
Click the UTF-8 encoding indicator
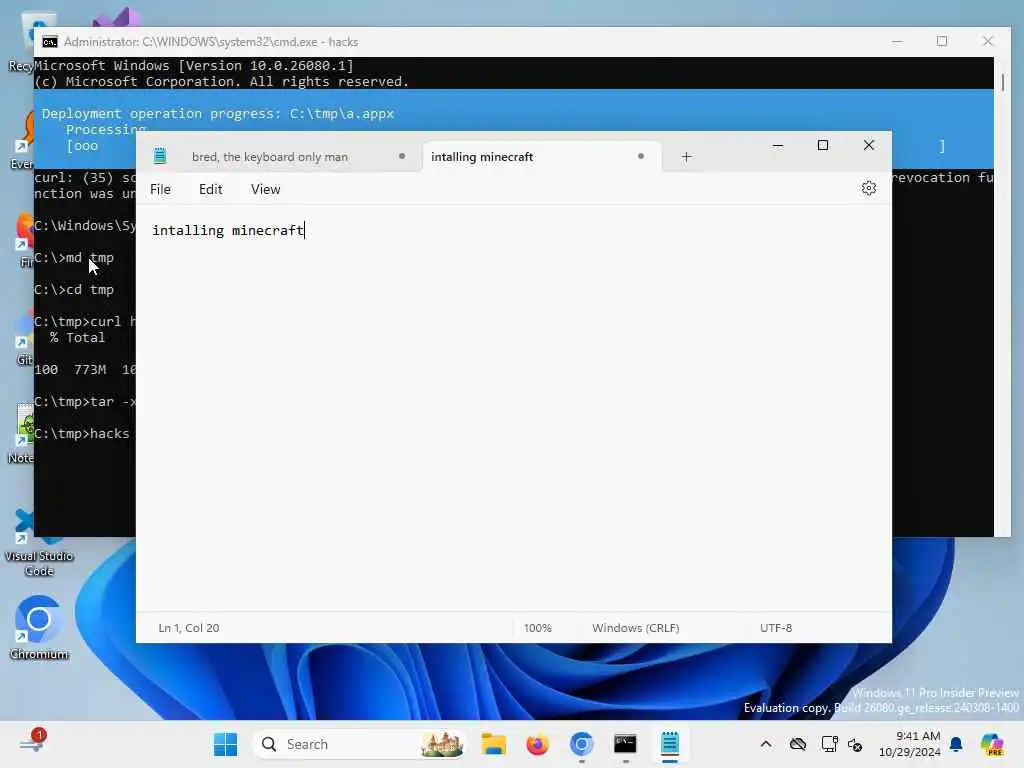(x=776, y=628)
